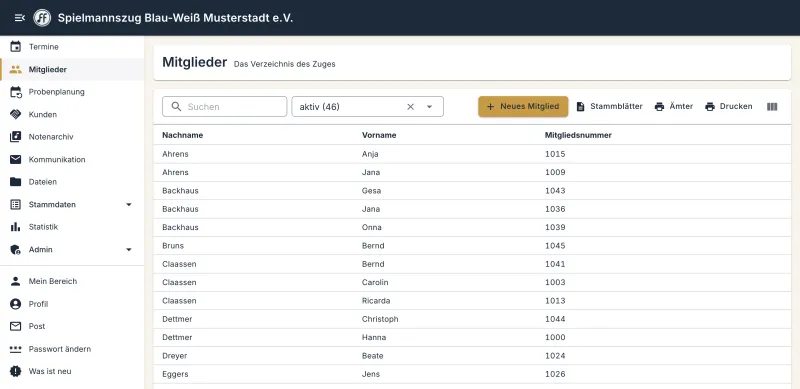Open member row with number 1009

pyautogui.click(x=472, y=172)
